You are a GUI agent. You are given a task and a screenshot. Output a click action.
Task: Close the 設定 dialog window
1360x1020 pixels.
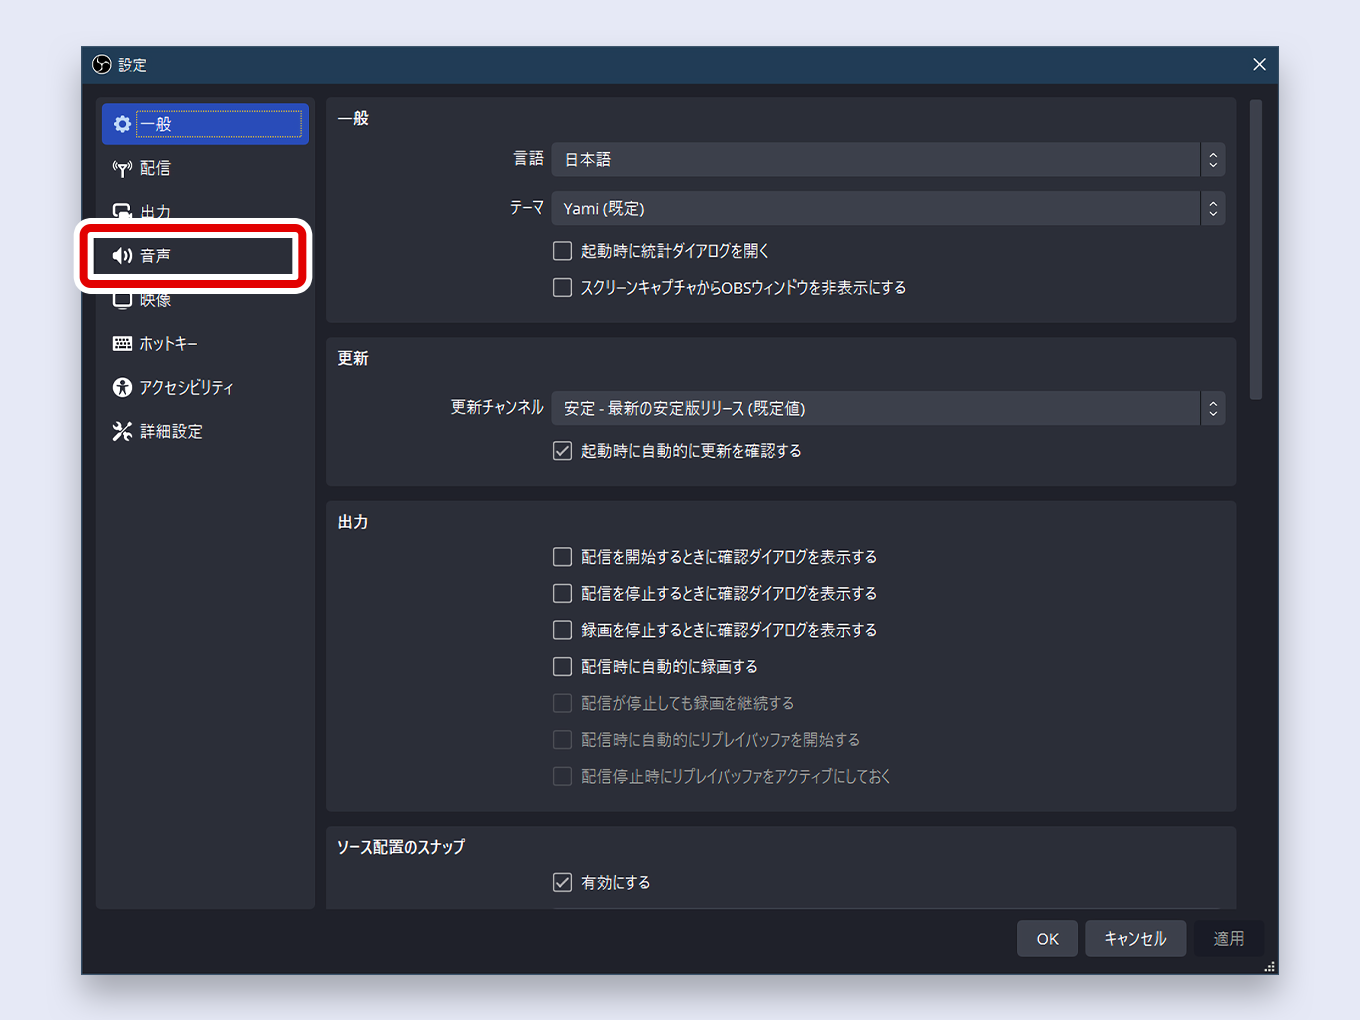1259,65
